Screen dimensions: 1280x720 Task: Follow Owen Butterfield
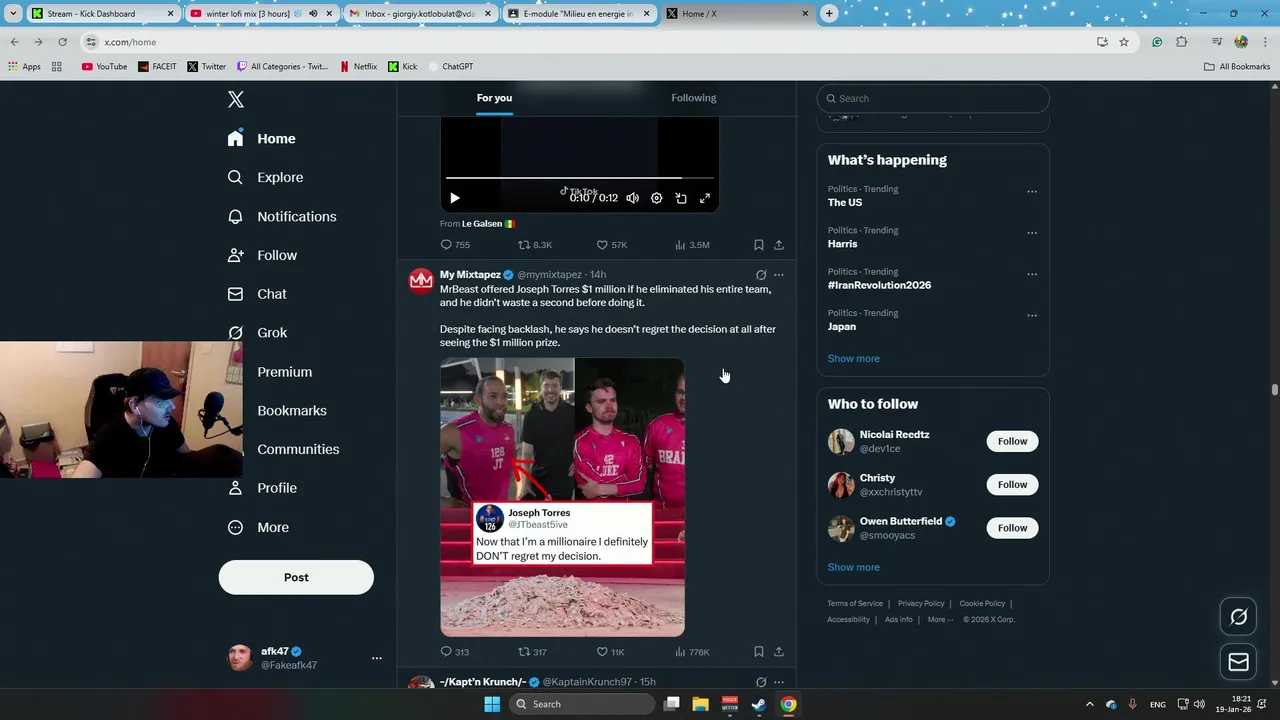click(x=1012, y=528)
